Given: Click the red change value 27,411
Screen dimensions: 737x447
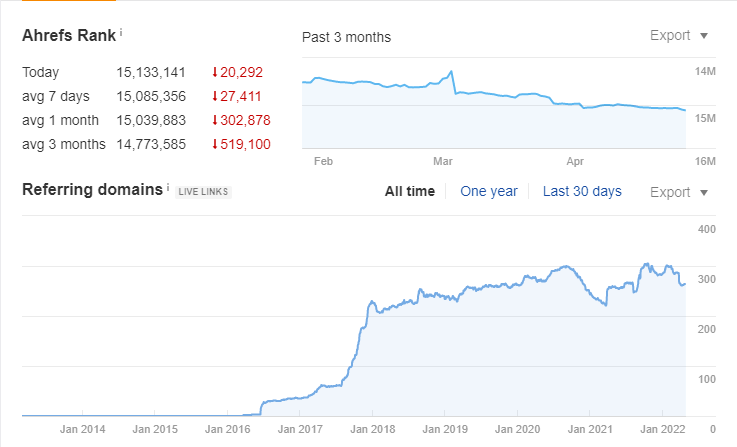Looking at the screenshot, I should coord(240,96).
